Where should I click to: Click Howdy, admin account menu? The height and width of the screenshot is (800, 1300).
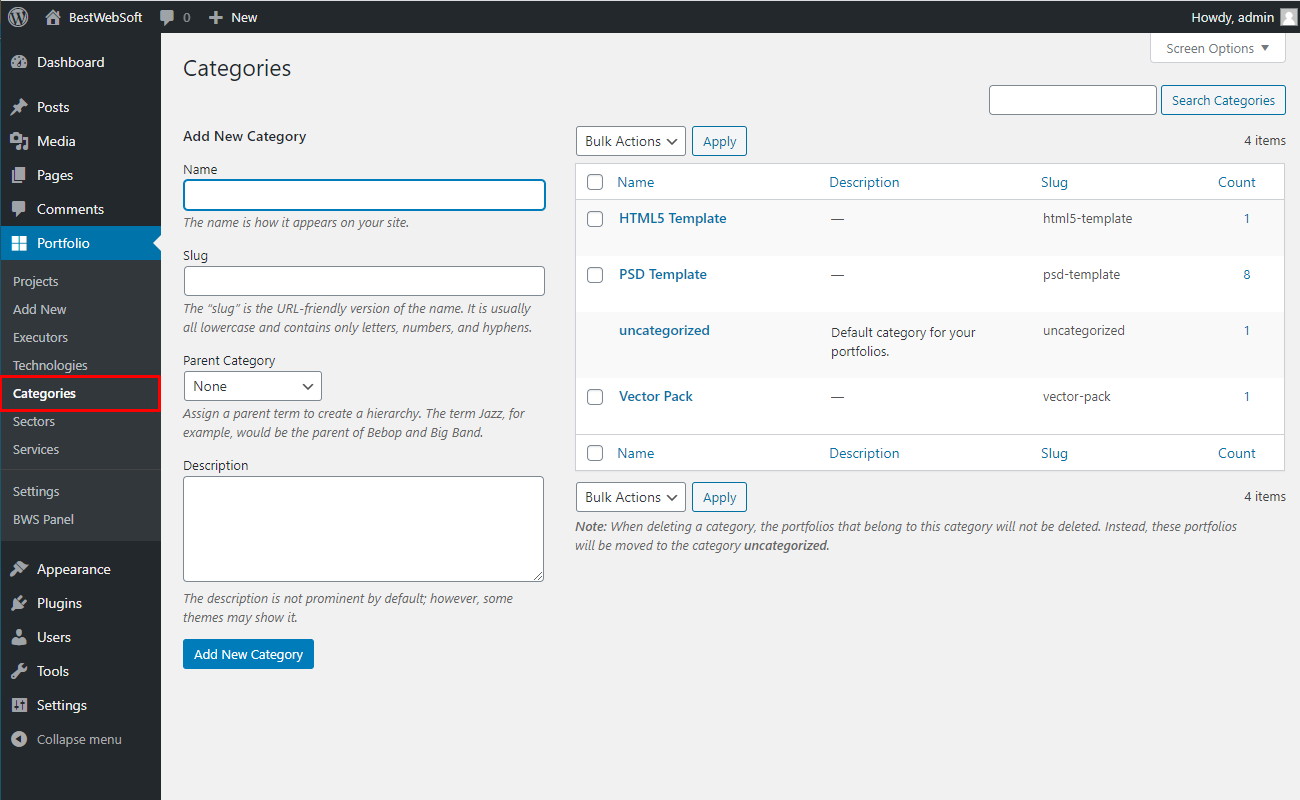1243,17
